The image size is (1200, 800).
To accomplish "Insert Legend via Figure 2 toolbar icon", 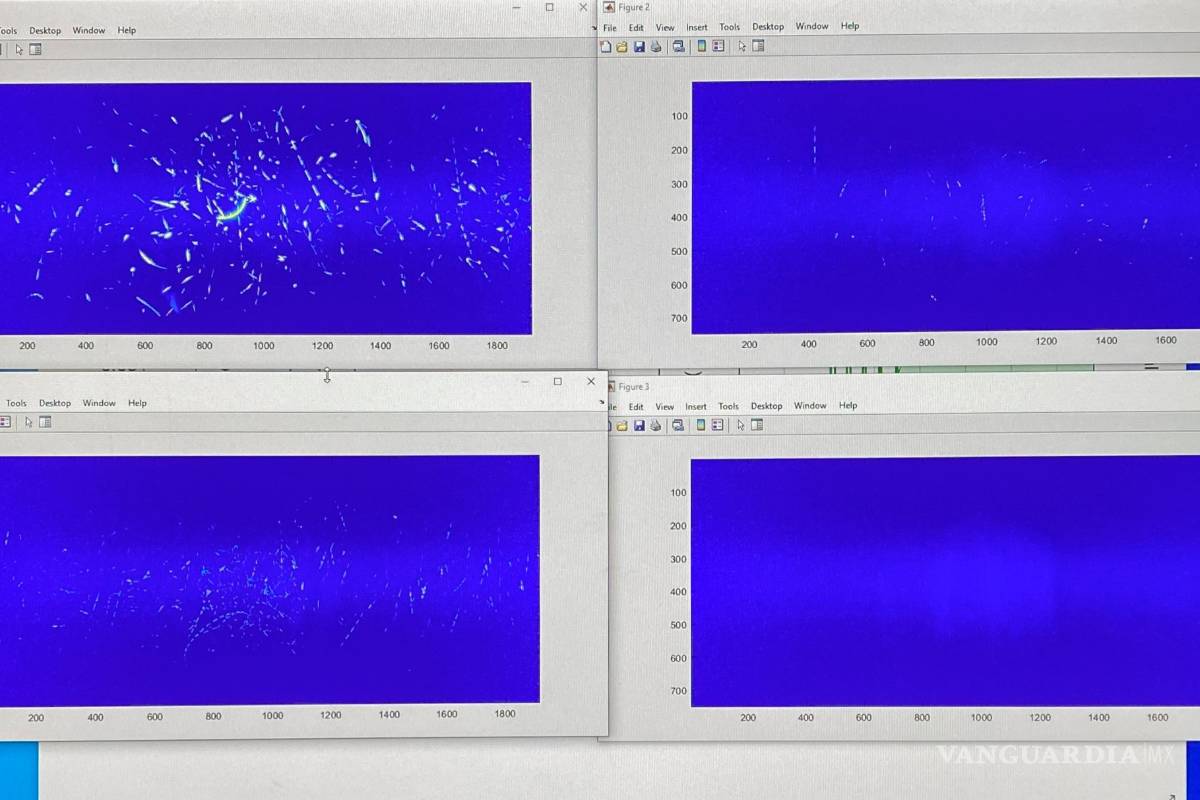I will pos(718,46).
